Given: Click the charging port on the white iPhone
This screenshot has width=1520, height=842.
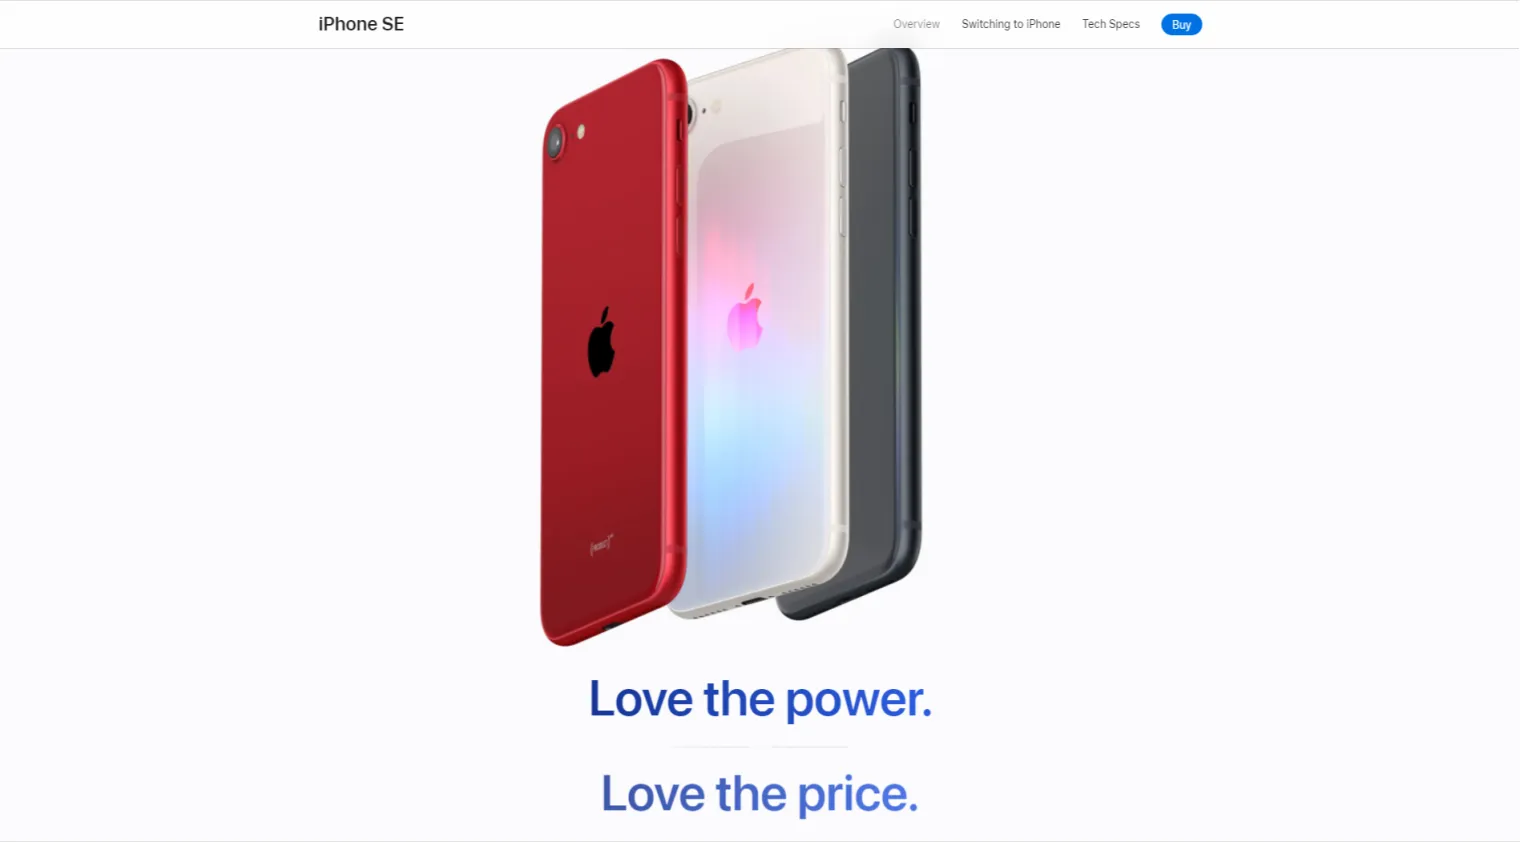Looking at the screenshot, I should click(x=753, y=601).
